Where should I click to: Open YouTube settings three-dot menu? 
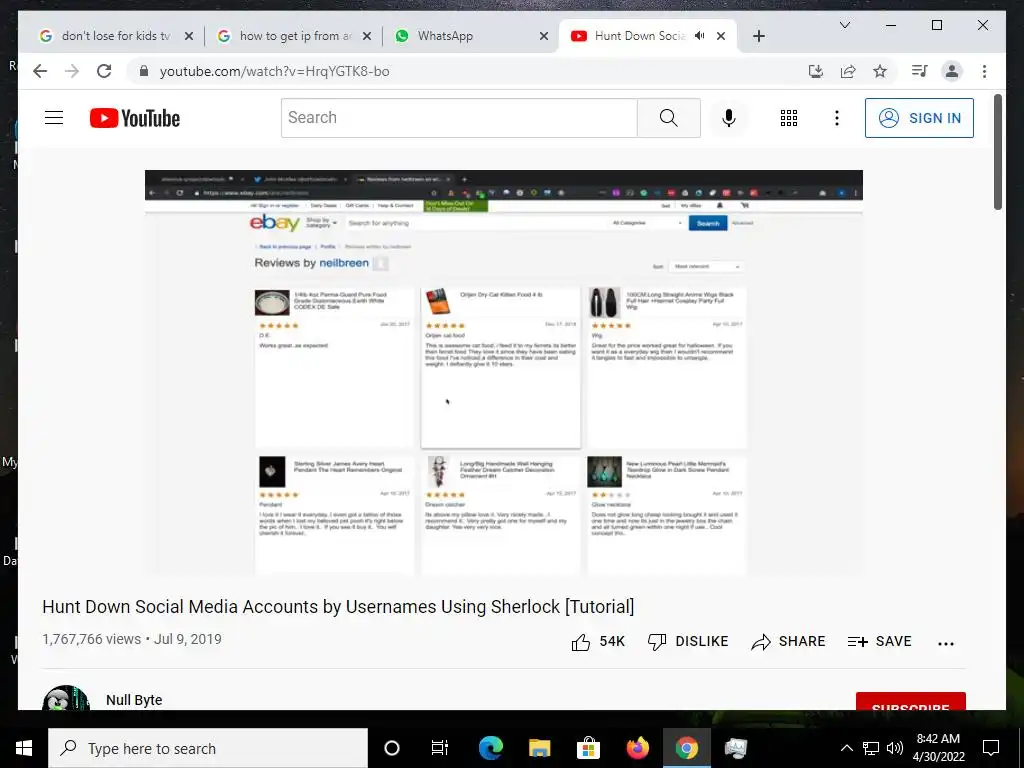837,118
